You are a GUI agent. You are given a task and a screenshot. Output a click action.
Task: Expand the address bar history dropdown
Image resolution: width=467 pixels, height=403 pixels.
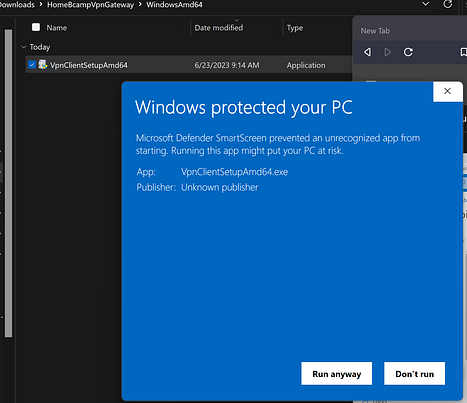pyautogui.click(x=426, y=4)
